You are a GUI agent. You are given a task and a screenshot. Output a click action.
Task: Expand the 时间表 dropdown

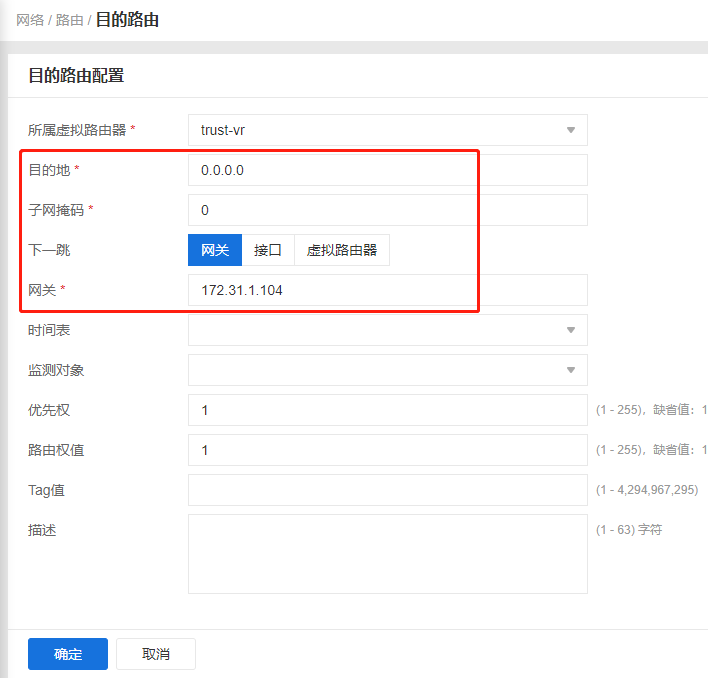pyautogui.click(x=387, y=330)
